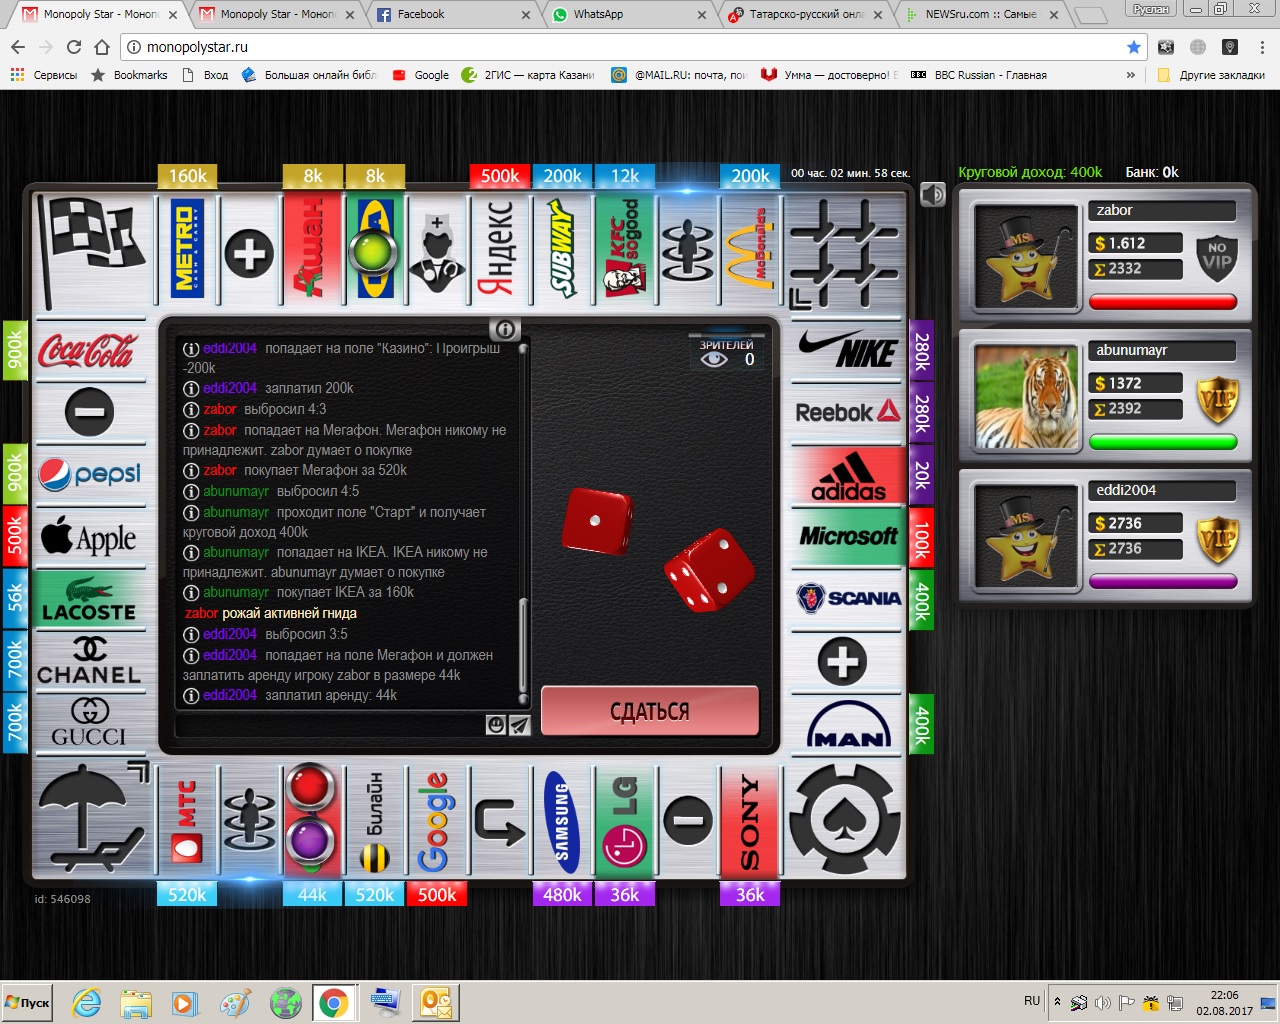The image size is (1280, 1024).
Task: Click eddi2004's purple color bar
Action: 1163,581
